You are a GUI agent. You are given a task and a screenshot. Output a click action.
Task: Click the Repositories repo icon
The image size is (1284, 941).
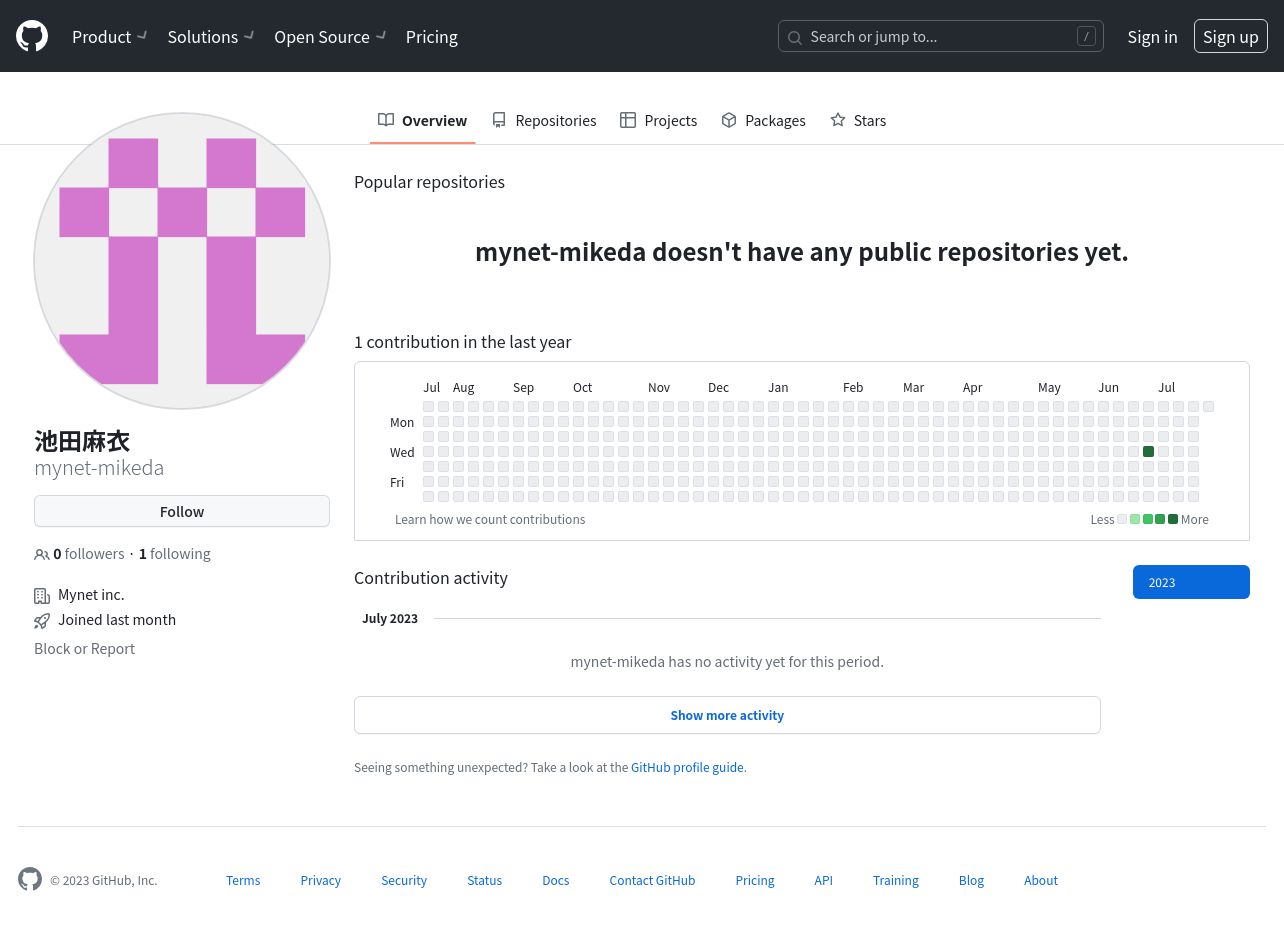pos(499,120)
